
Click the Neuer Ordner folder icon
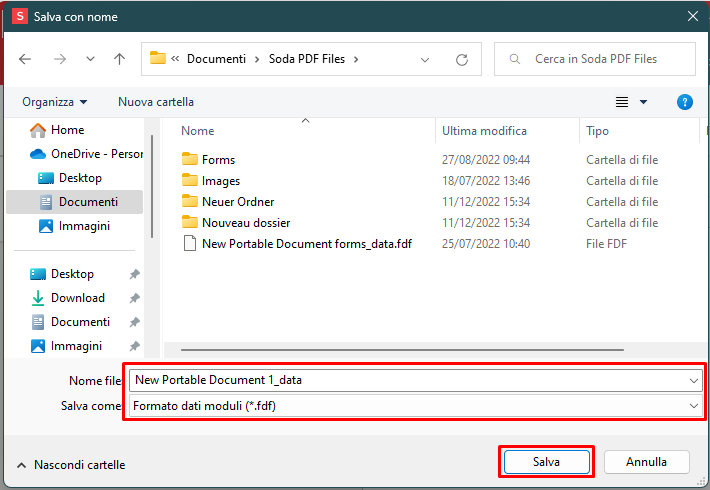(x=190, y=201)
